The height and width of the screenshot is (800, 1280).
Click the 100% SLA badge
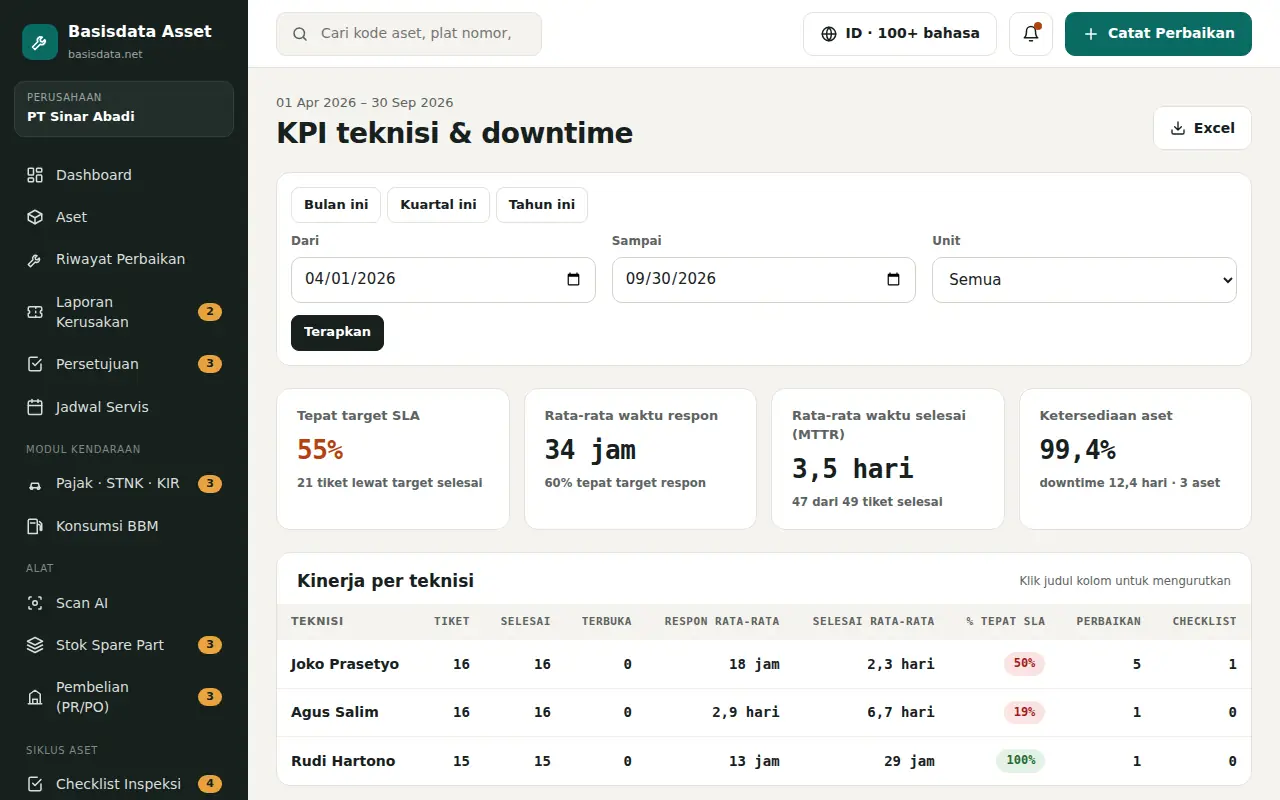pos(1020,761)
